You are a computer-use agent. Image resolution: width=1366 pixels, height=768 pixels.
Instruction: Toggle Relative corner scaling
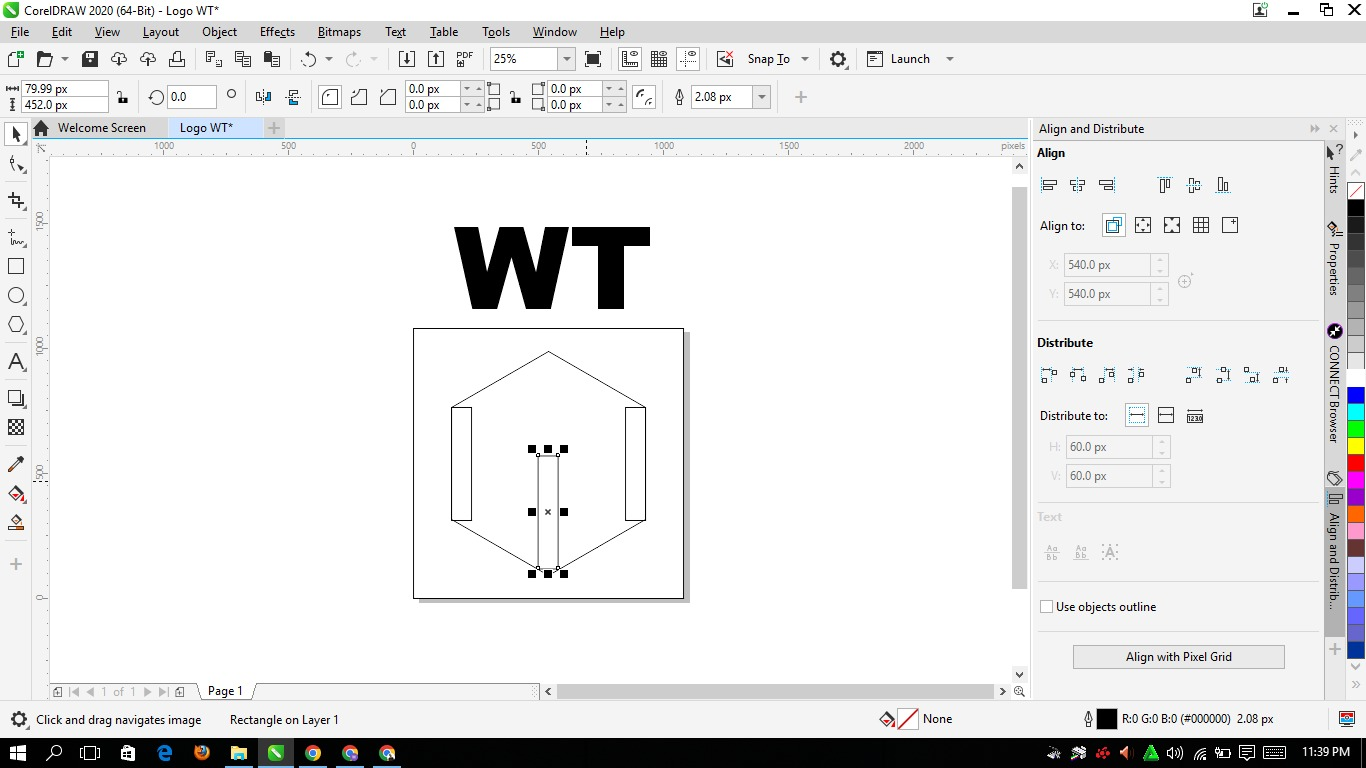click(x=645, y=97)
